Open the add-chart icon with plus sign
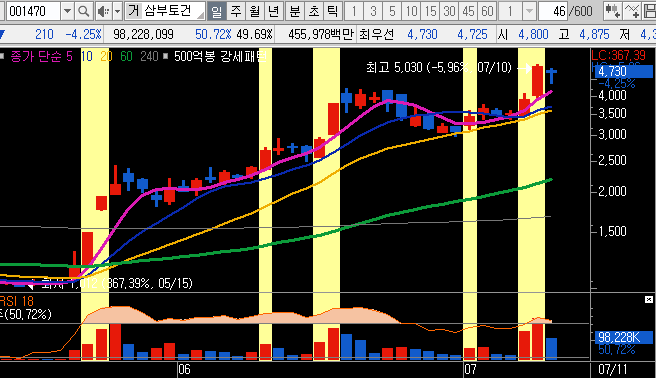Image resolution: width=656 pixels, height=378 pixels. coord(612,11)
